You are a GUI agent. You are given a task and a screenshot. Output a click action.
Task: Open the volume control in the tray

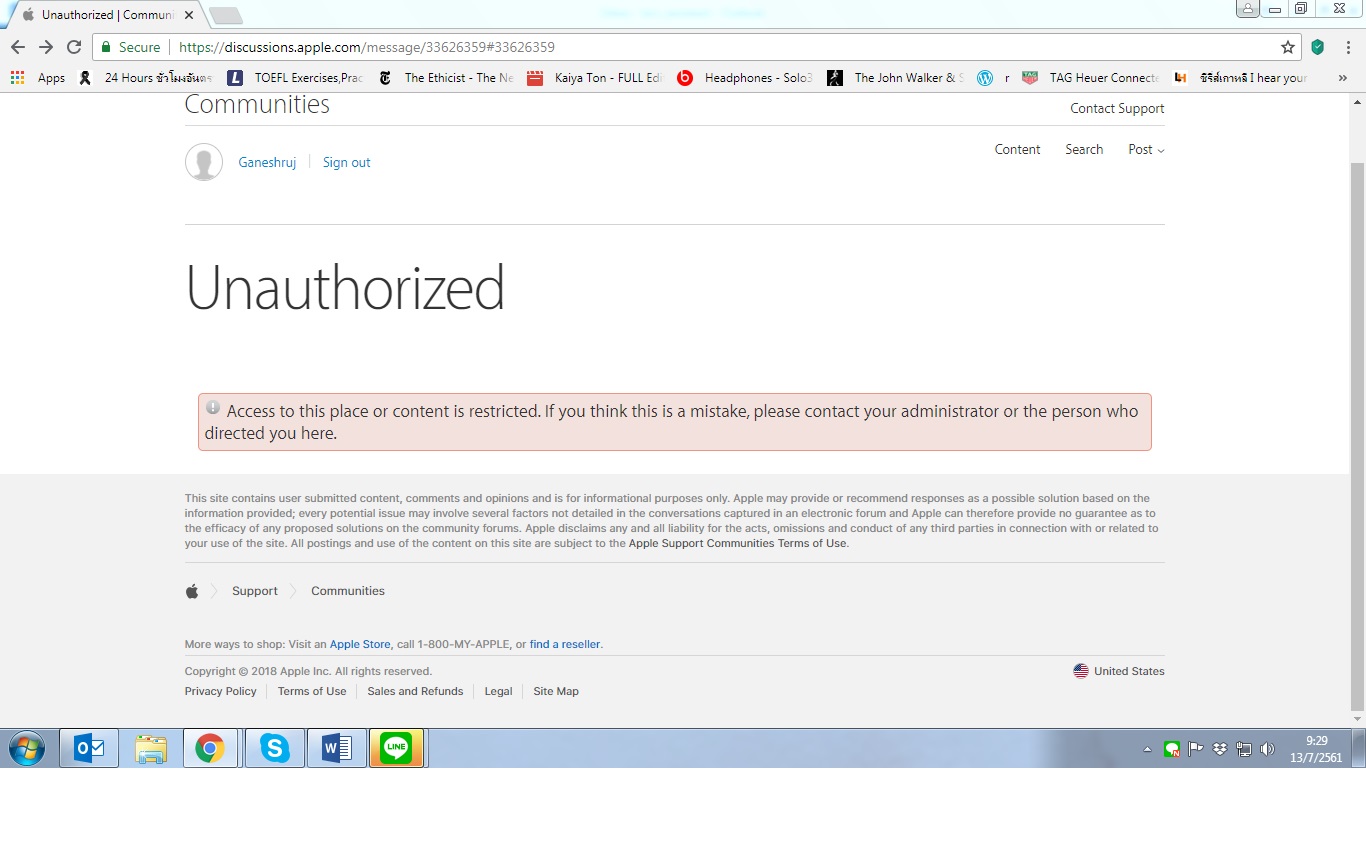1267,749
